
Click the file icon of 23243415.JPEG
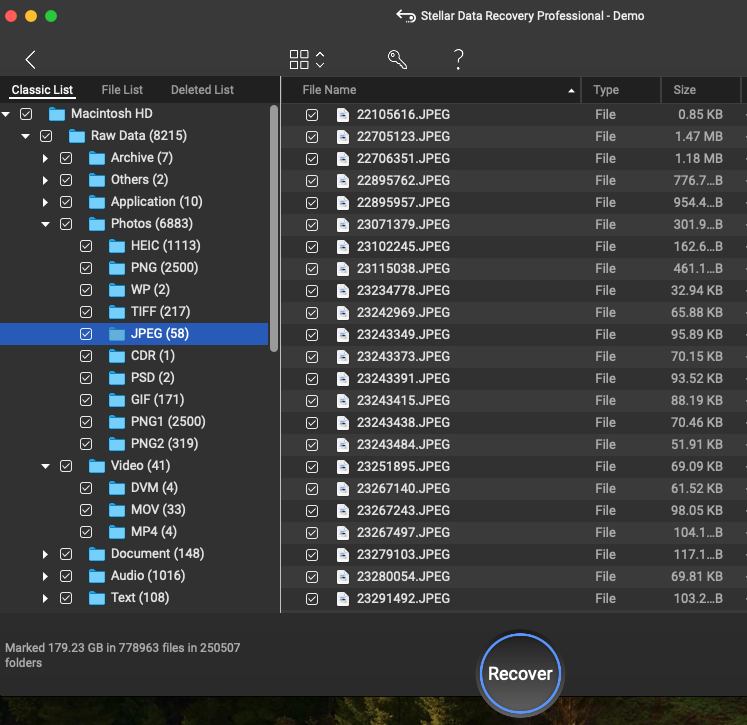click(x=343, y=401)
